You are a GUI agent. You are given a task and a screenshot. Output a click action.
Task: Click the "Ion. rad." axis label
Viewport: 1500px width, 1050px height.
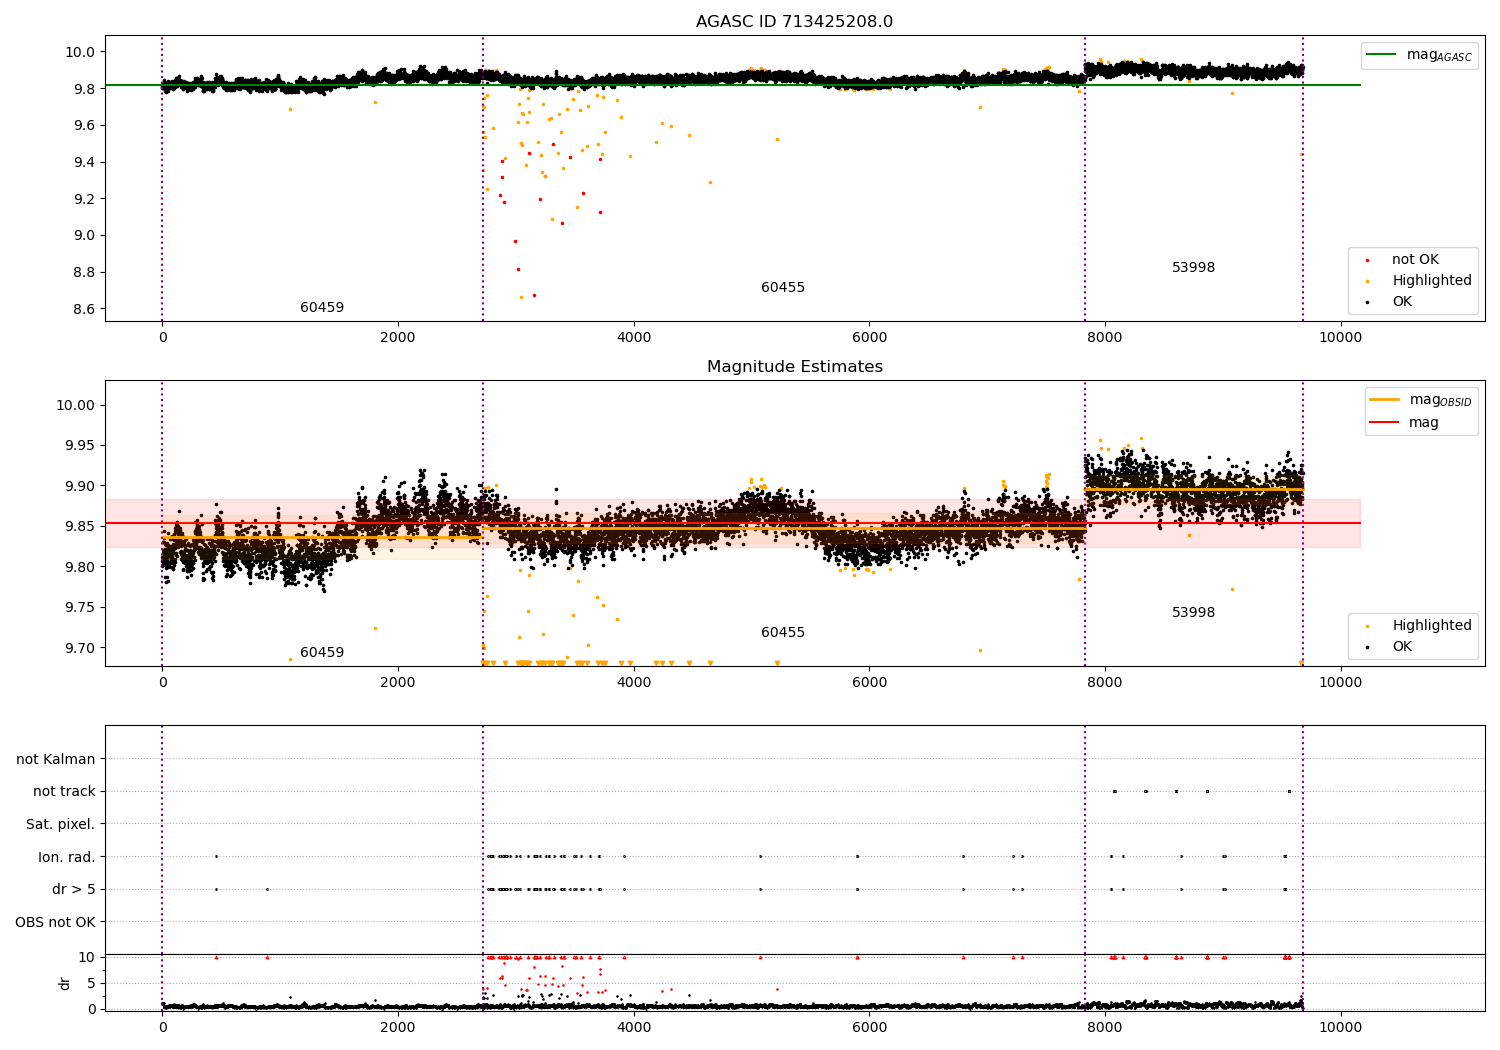coord(67,857)
